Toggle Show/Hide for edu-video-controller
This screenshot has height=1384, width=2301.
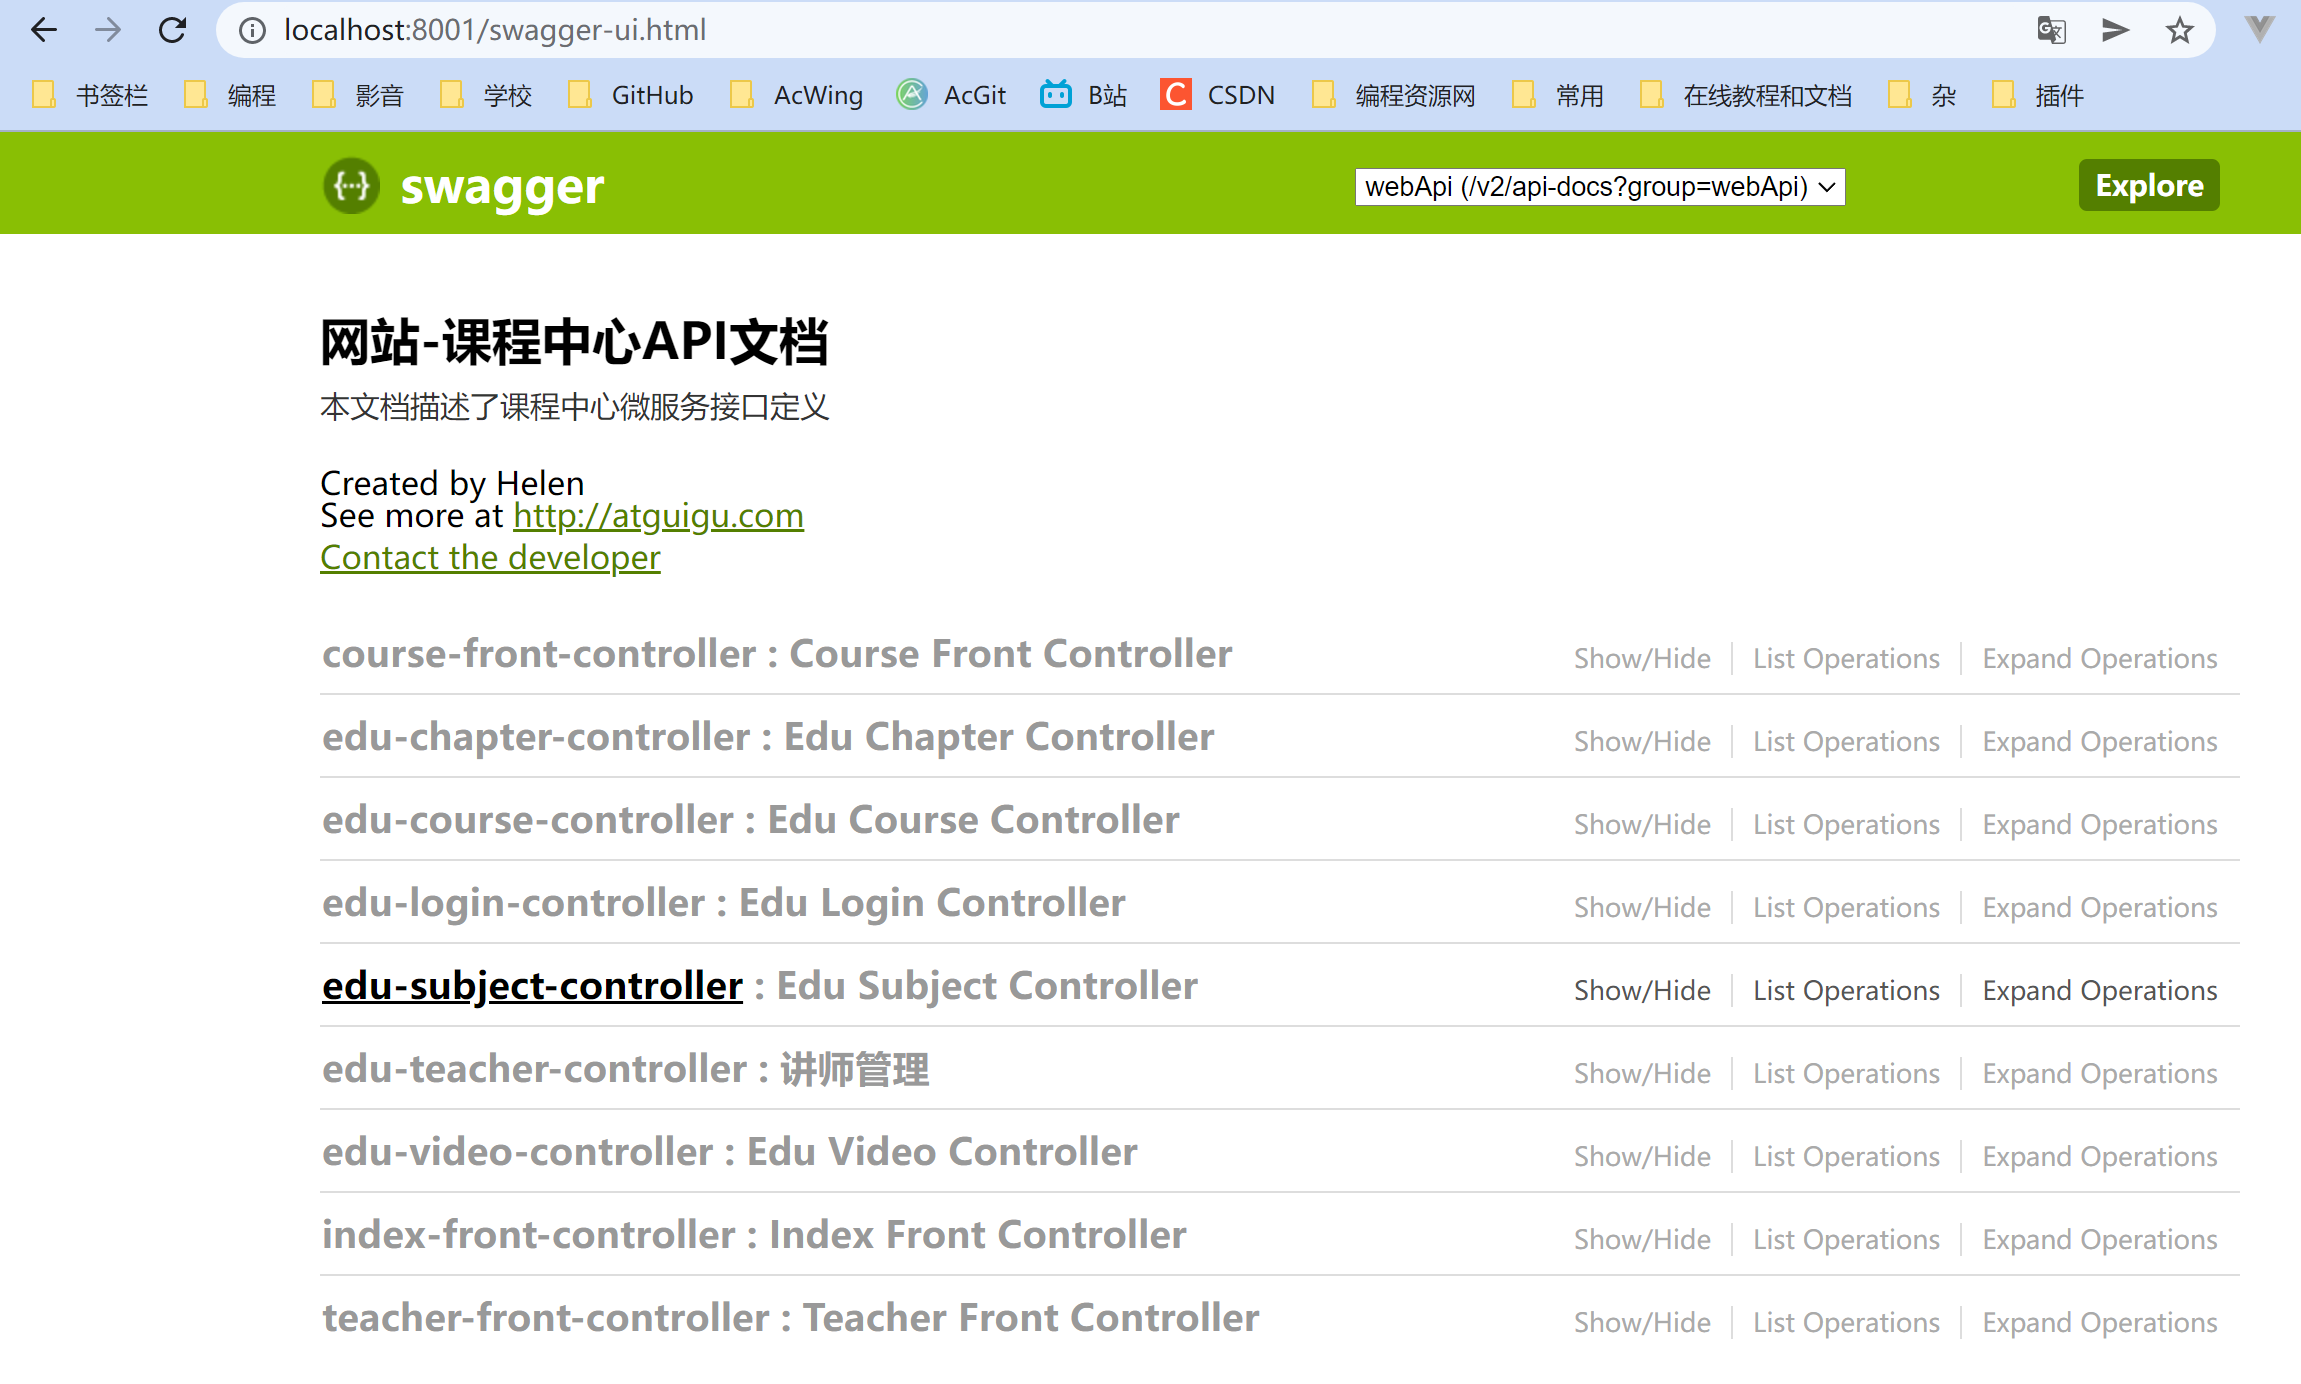[1642, 1157]
